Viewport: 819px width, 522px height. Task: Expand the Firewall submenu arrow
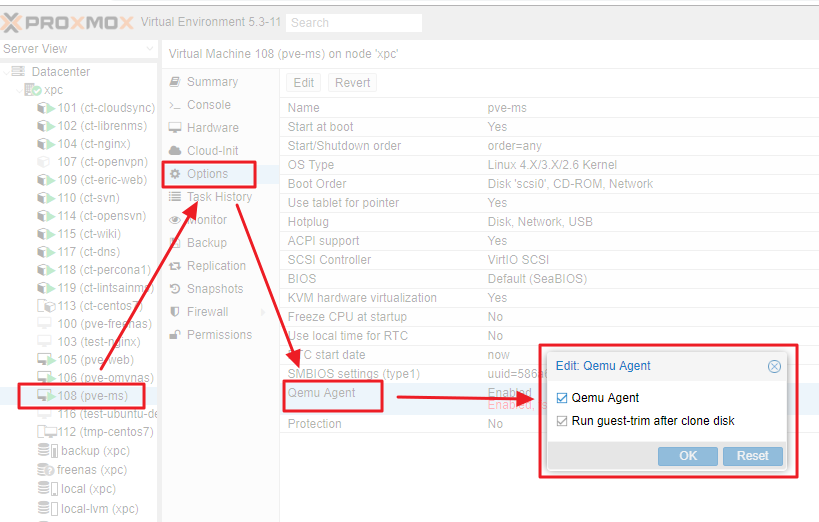click(263, 312)
